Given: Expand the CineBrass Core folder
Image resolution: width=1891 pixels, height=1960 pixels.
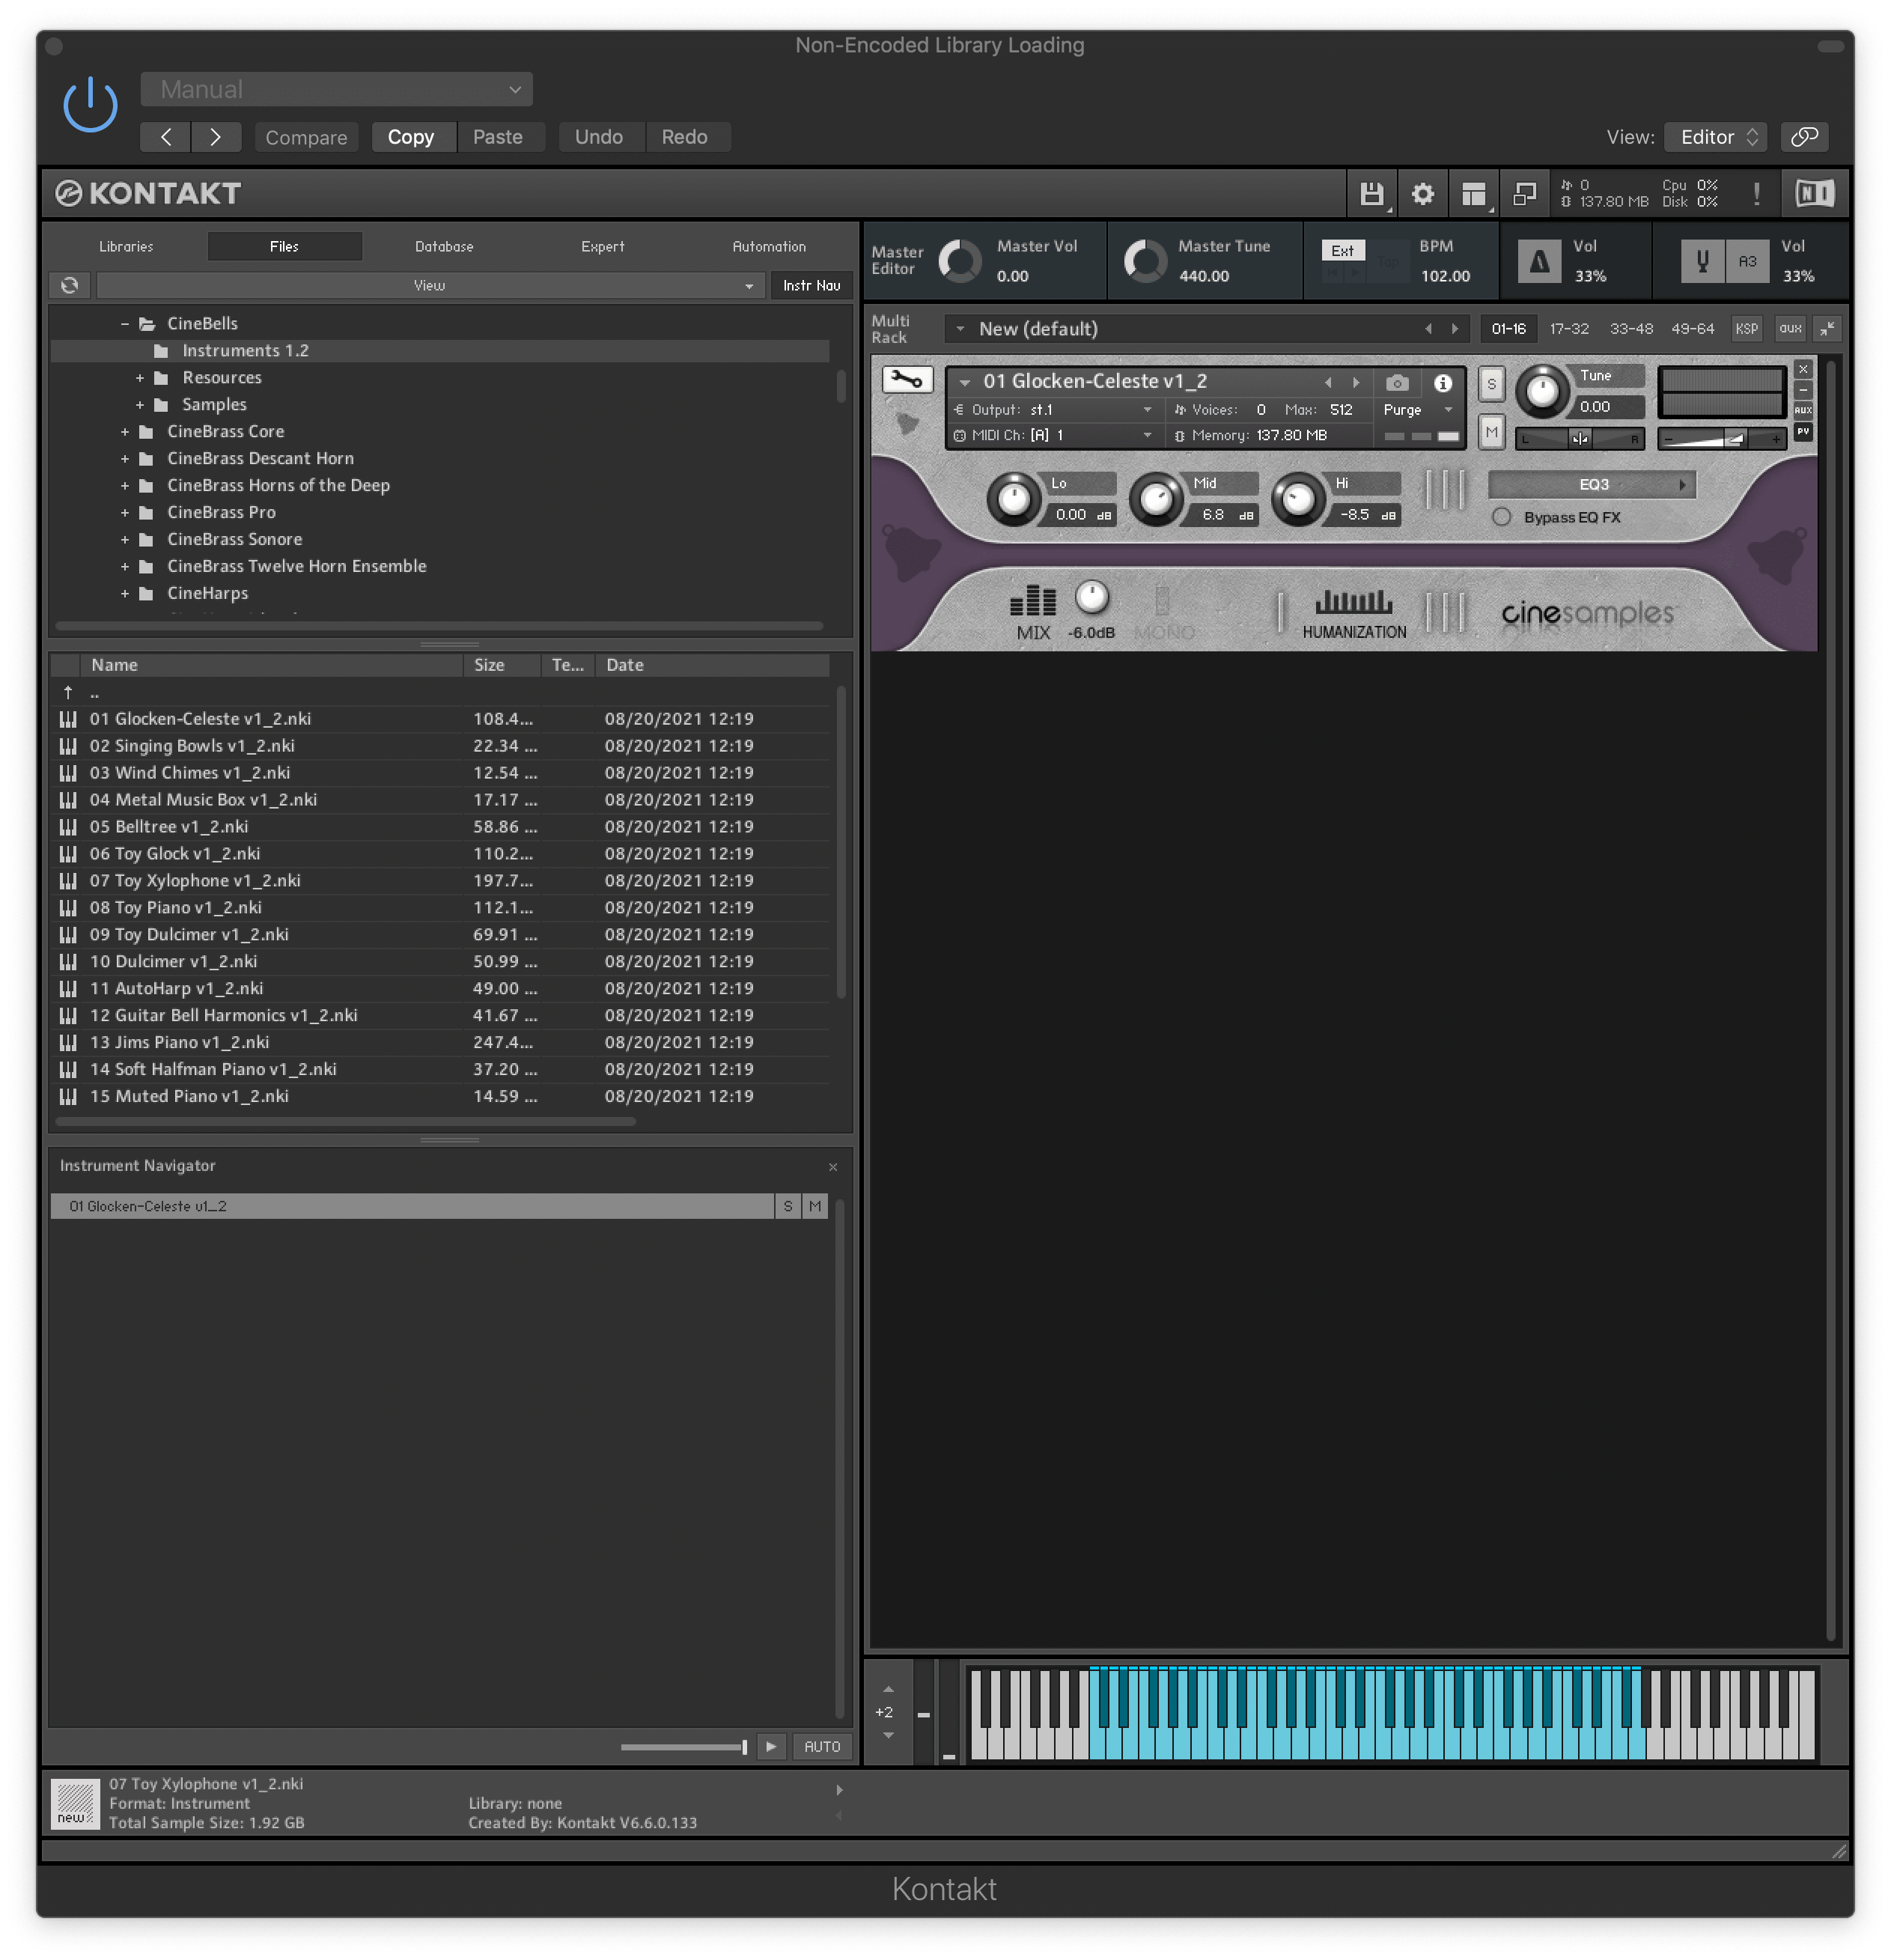Looking at the screenshot, I should click(124, 431).
